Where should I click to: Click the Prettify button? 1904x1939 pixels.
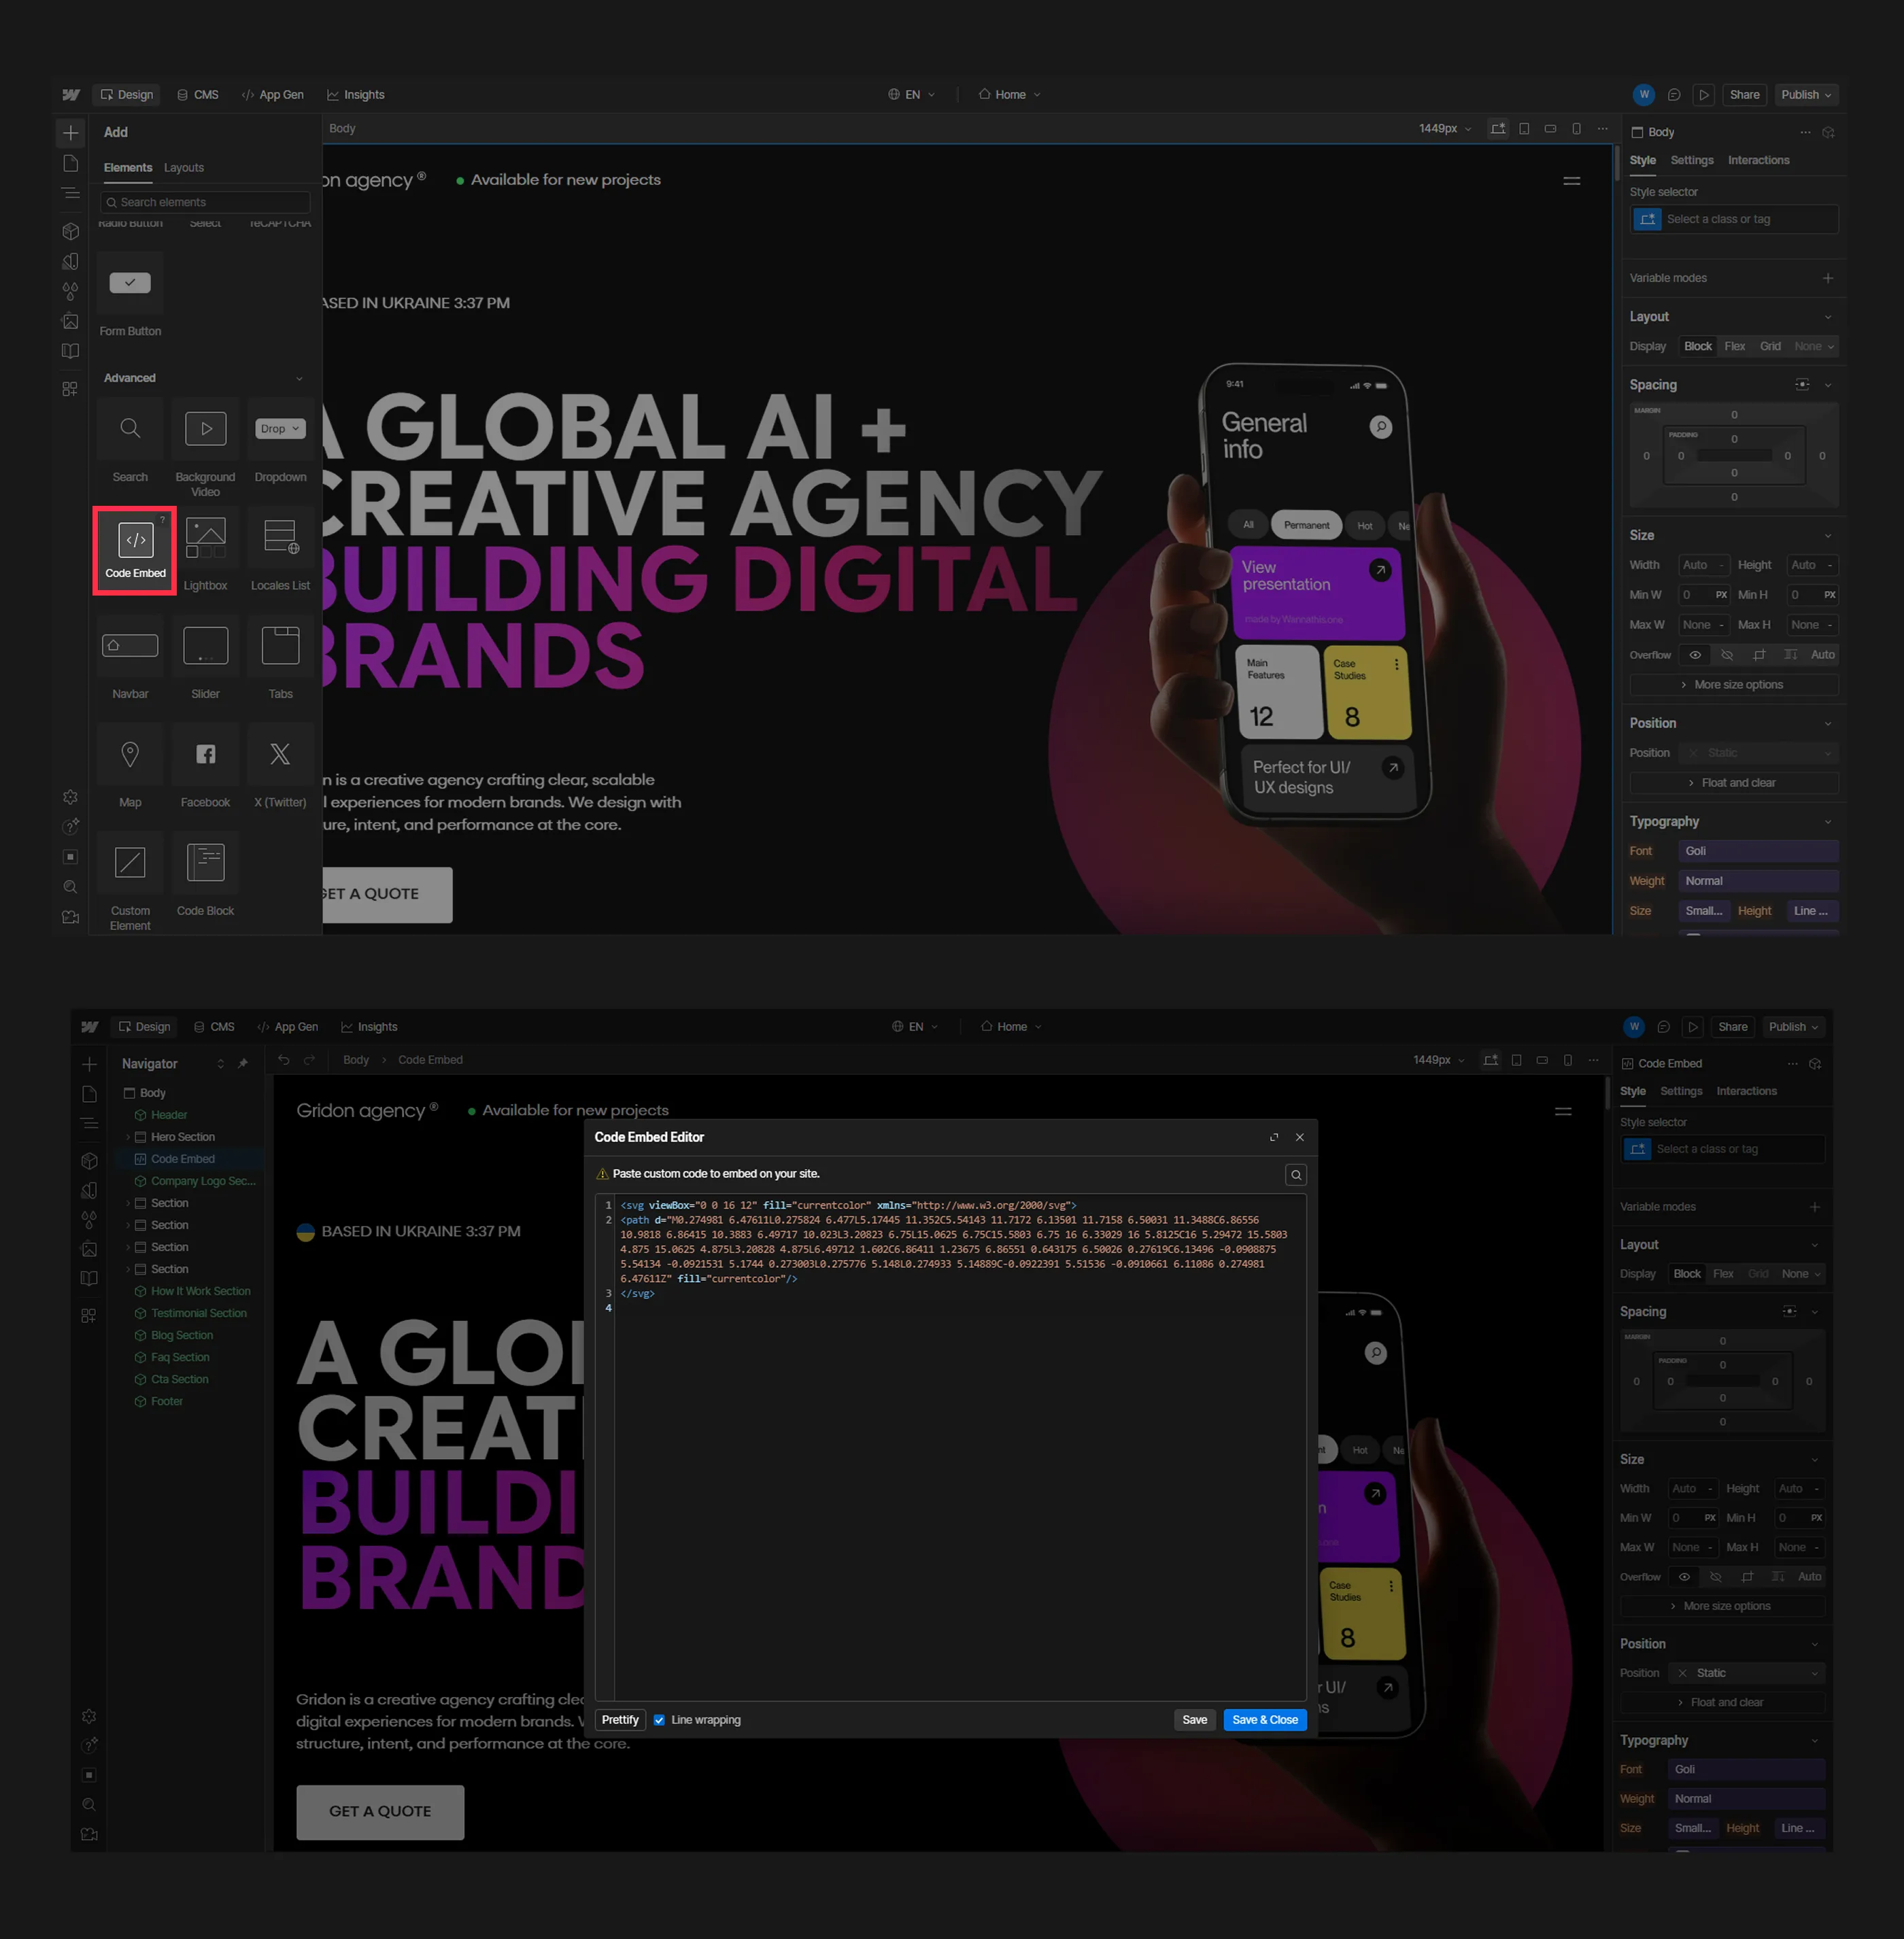[619, 1720]
